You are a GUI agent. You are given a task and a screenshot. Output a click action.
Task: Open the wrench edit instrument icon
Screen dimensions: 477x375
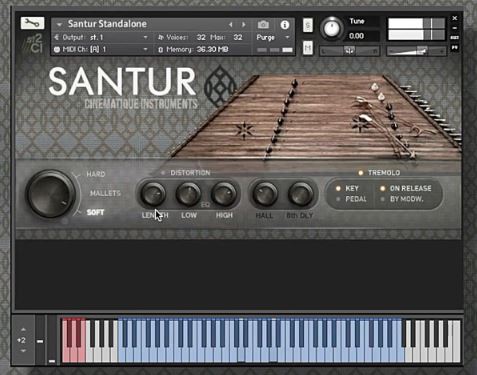[32, 23]
